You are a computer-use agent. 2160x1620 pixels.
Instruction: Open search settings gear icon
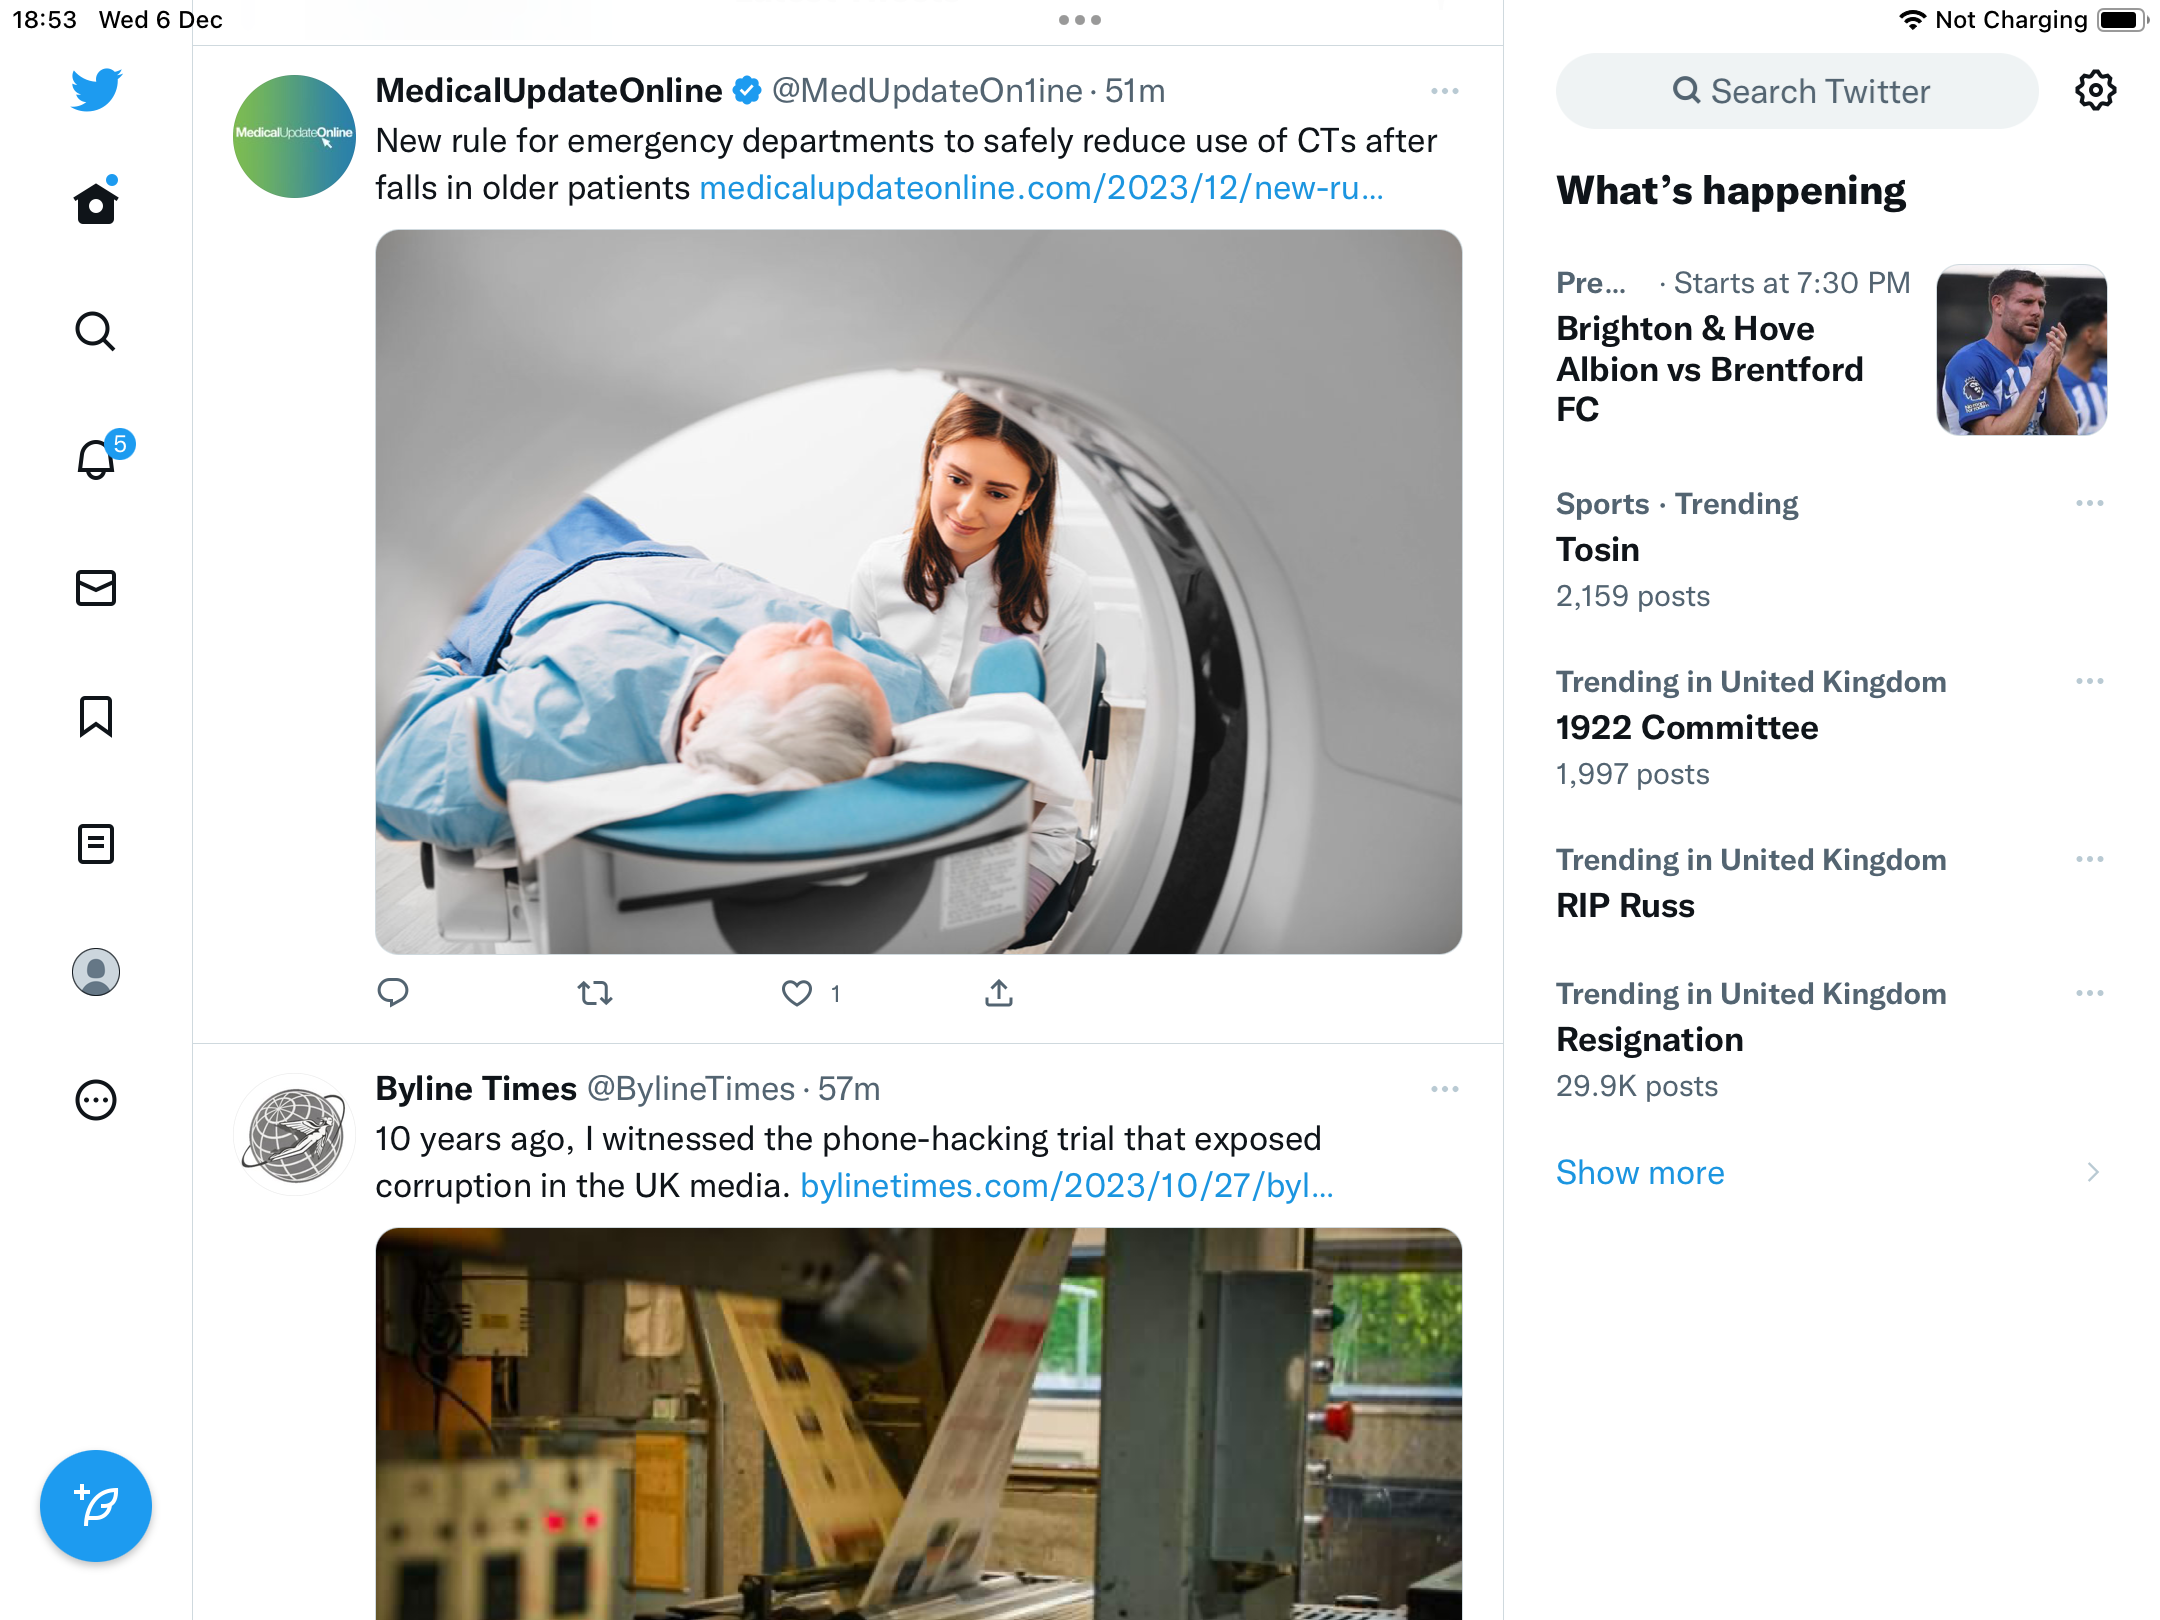pyautogui.click(x=2095, y=91)
